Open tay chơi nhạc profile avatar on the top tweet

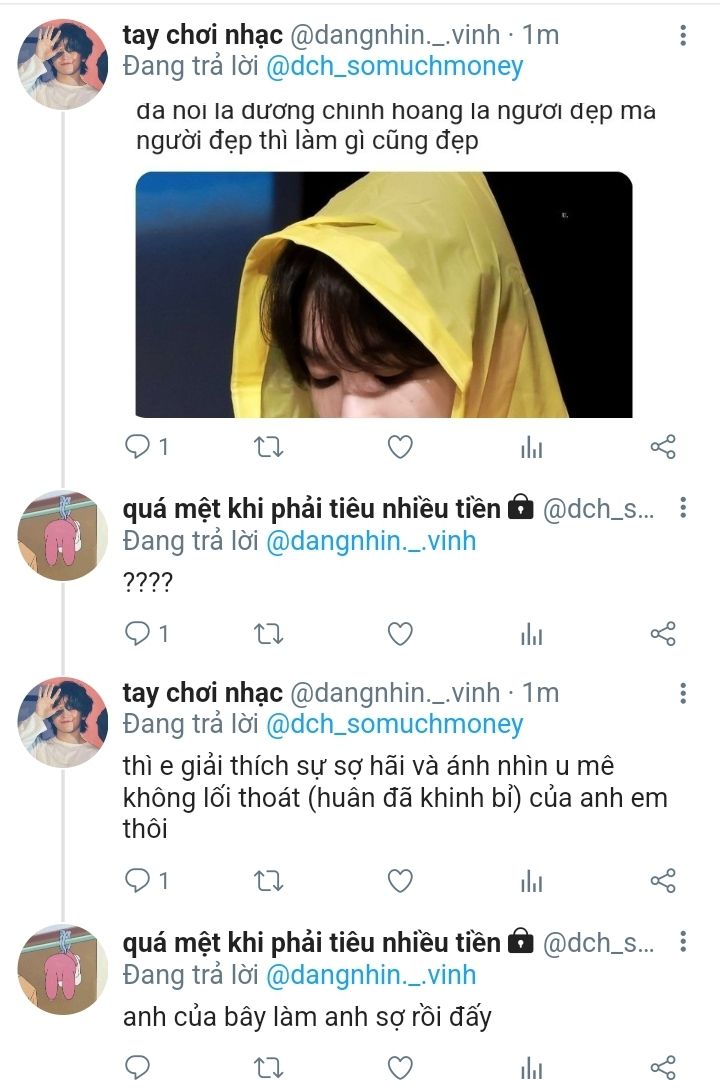pos(63,64)
